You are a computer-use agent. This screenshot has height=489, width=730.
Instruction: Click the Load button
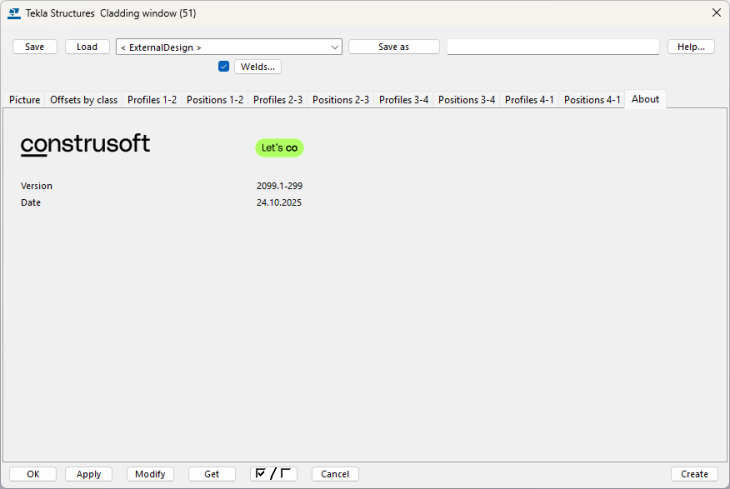[x=87, y=47]
